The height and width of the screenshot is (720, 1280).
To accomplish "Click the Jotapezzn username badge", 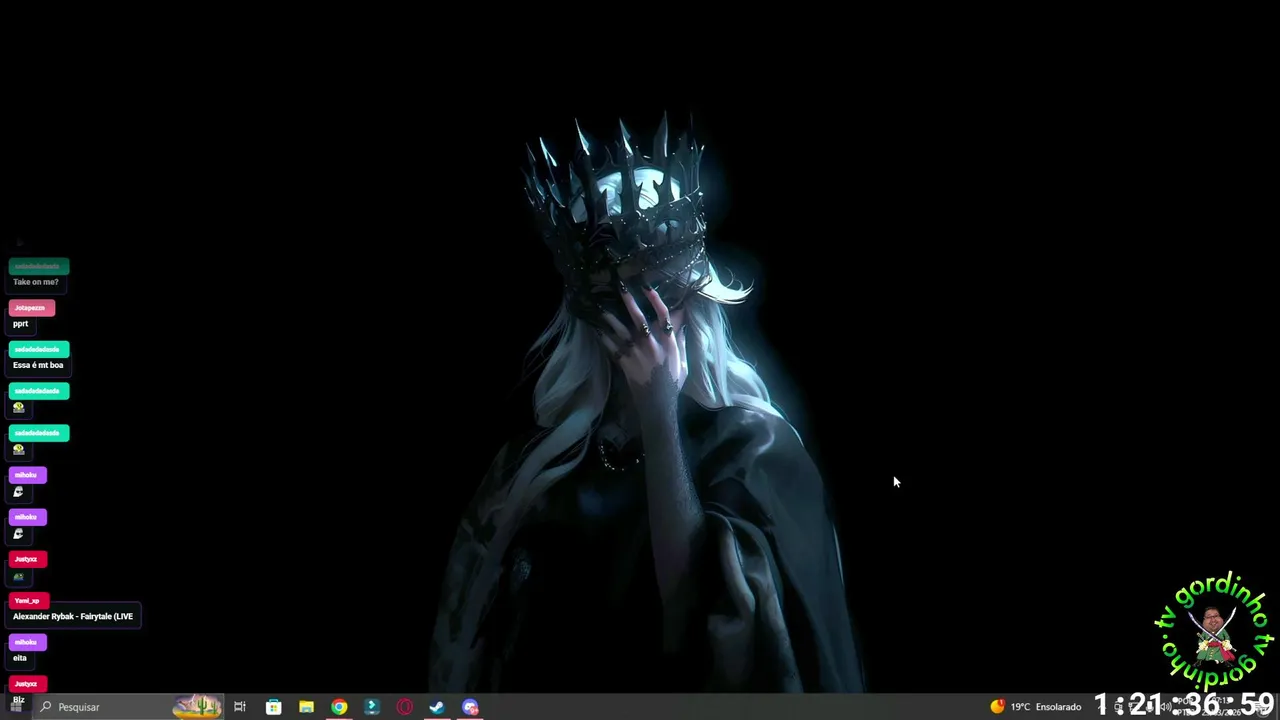I will click(31, 308).
